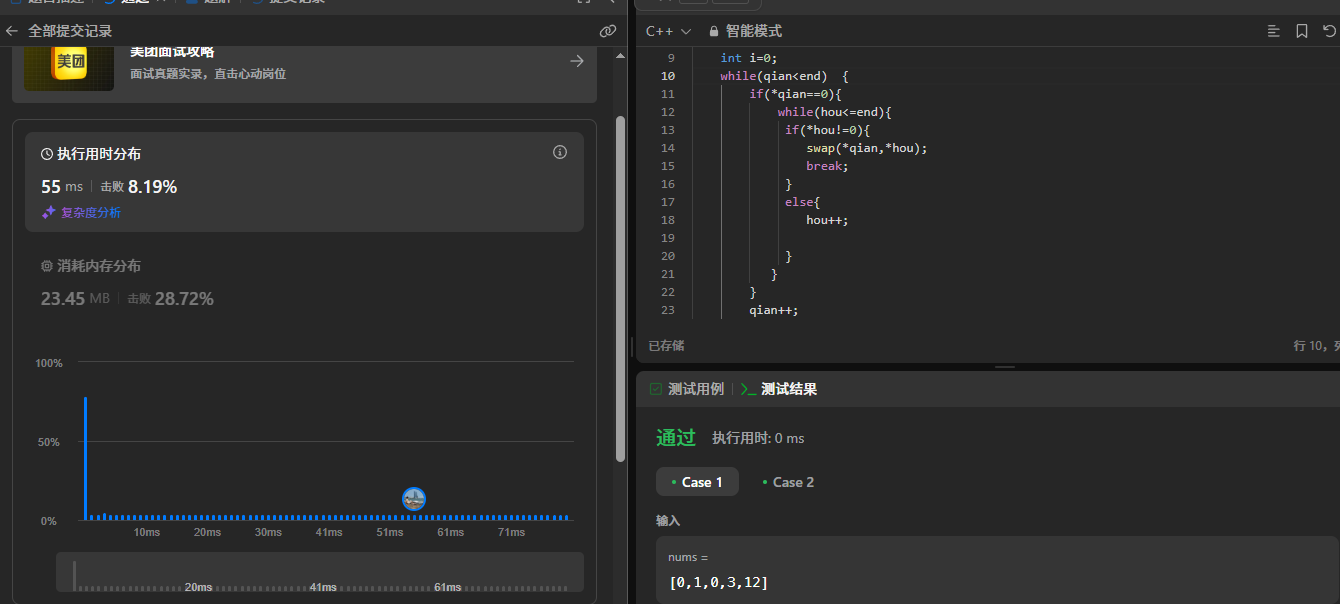This screenshot has height=604, width=1340.
Task: Click the break; code line
Action: (x=827, y=166)
